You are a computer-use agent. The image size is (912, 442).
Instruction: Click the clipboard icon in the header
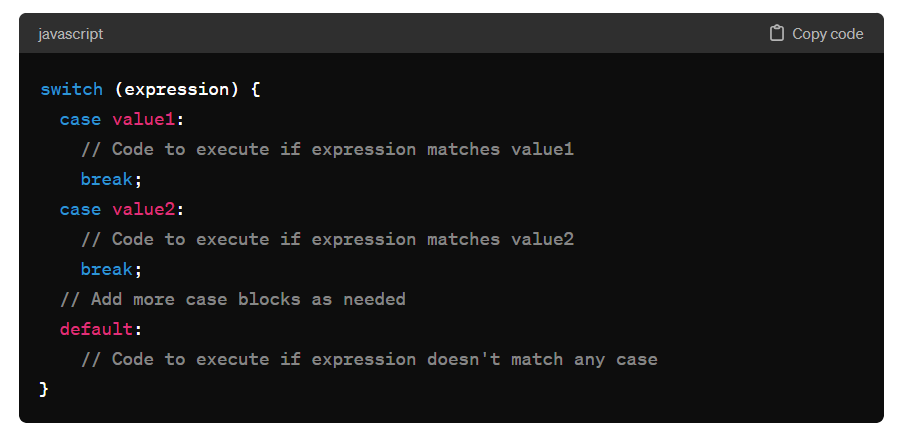(x=777, y=33)
